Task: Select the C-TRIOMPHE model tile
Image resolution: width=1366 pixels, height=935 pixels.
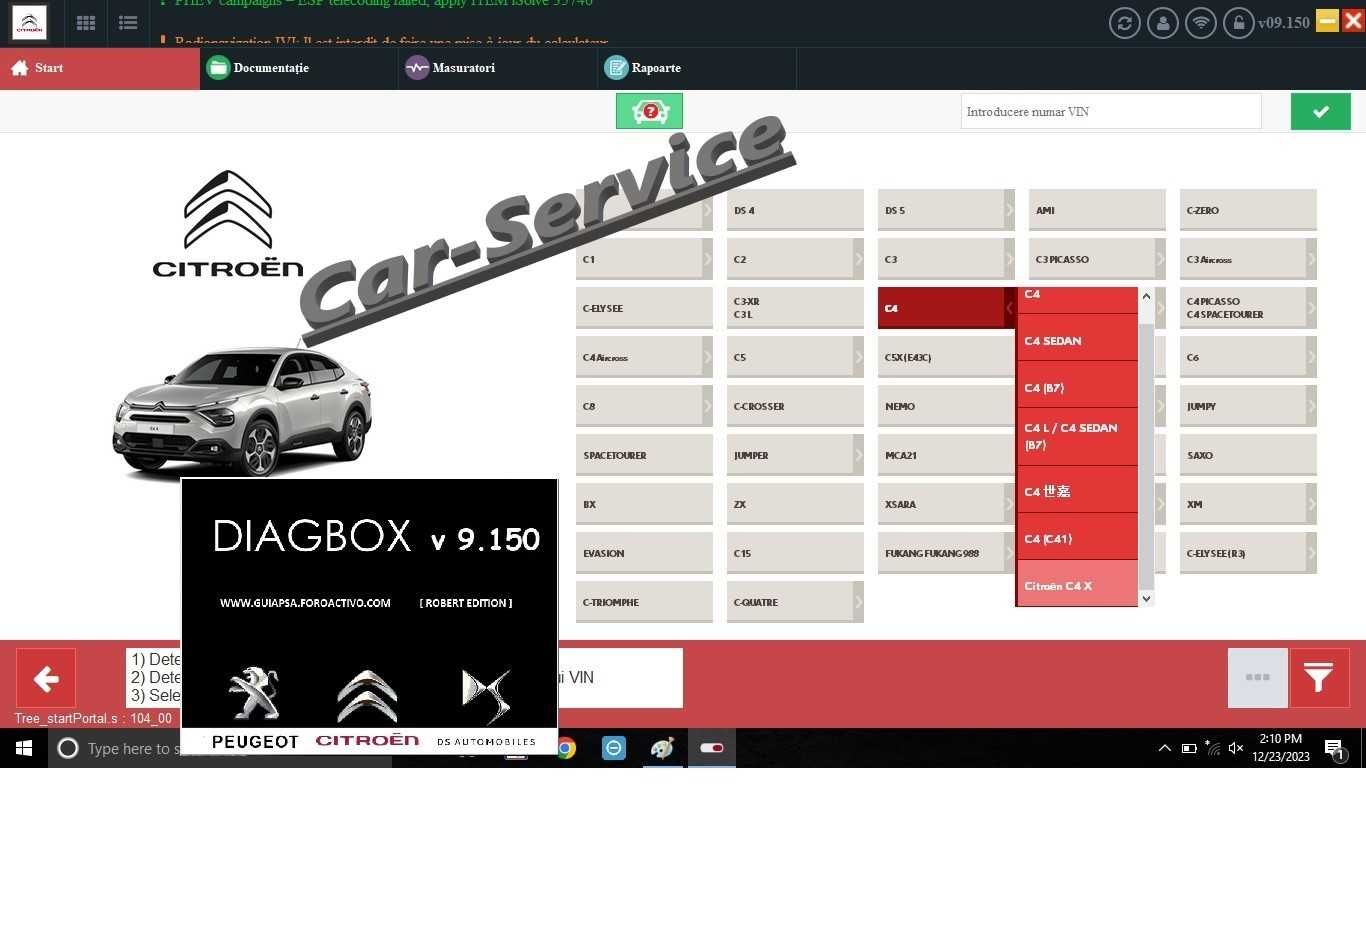Action: (x=644, y=602)
